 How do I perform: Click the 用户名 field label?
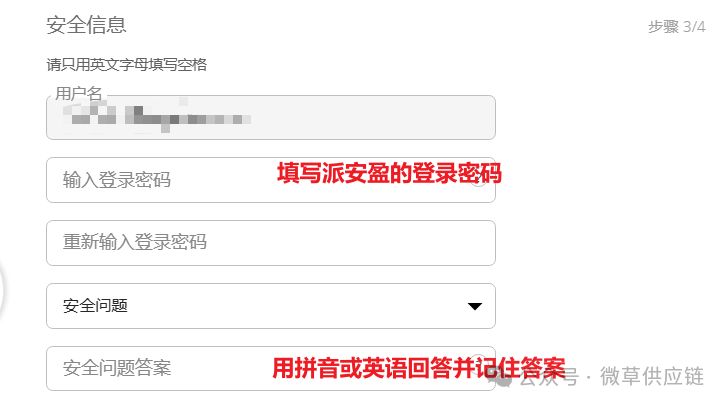tap(78, 93)
